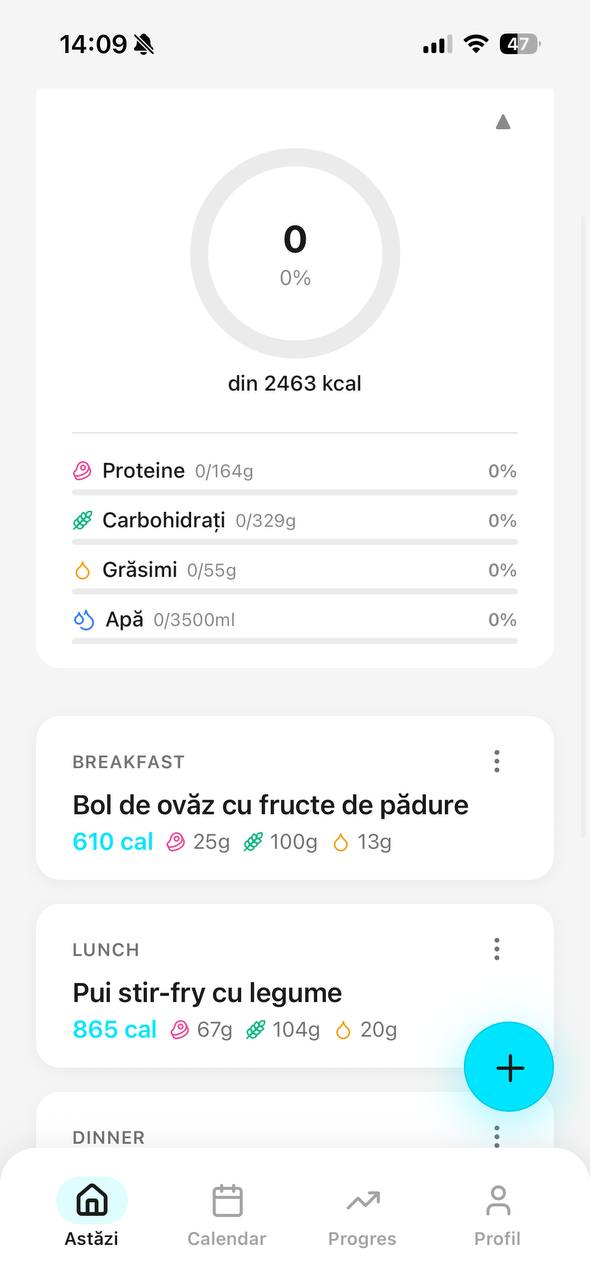Click the pink Proteine meat icon

pos(83,470)
